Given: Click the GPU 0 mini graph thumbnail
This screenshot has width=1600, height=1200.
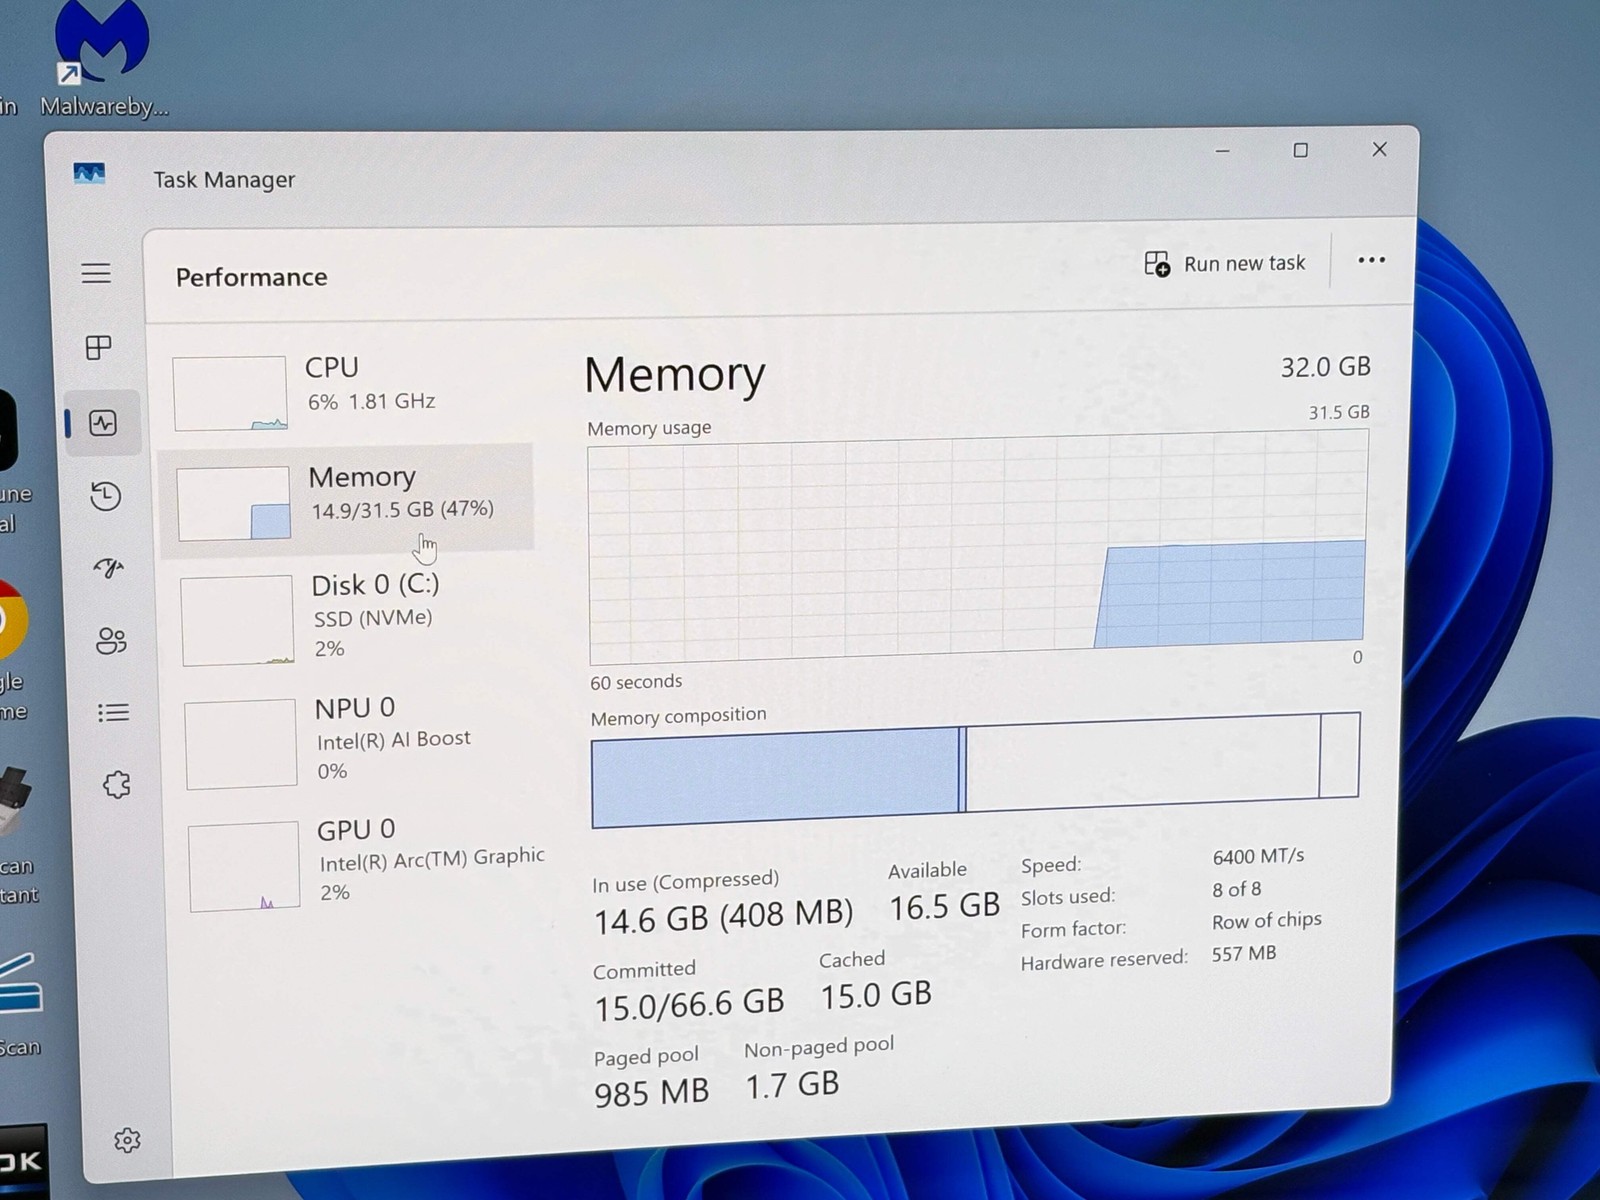Looking at the screenshot, I should click(x=244, y=866).
